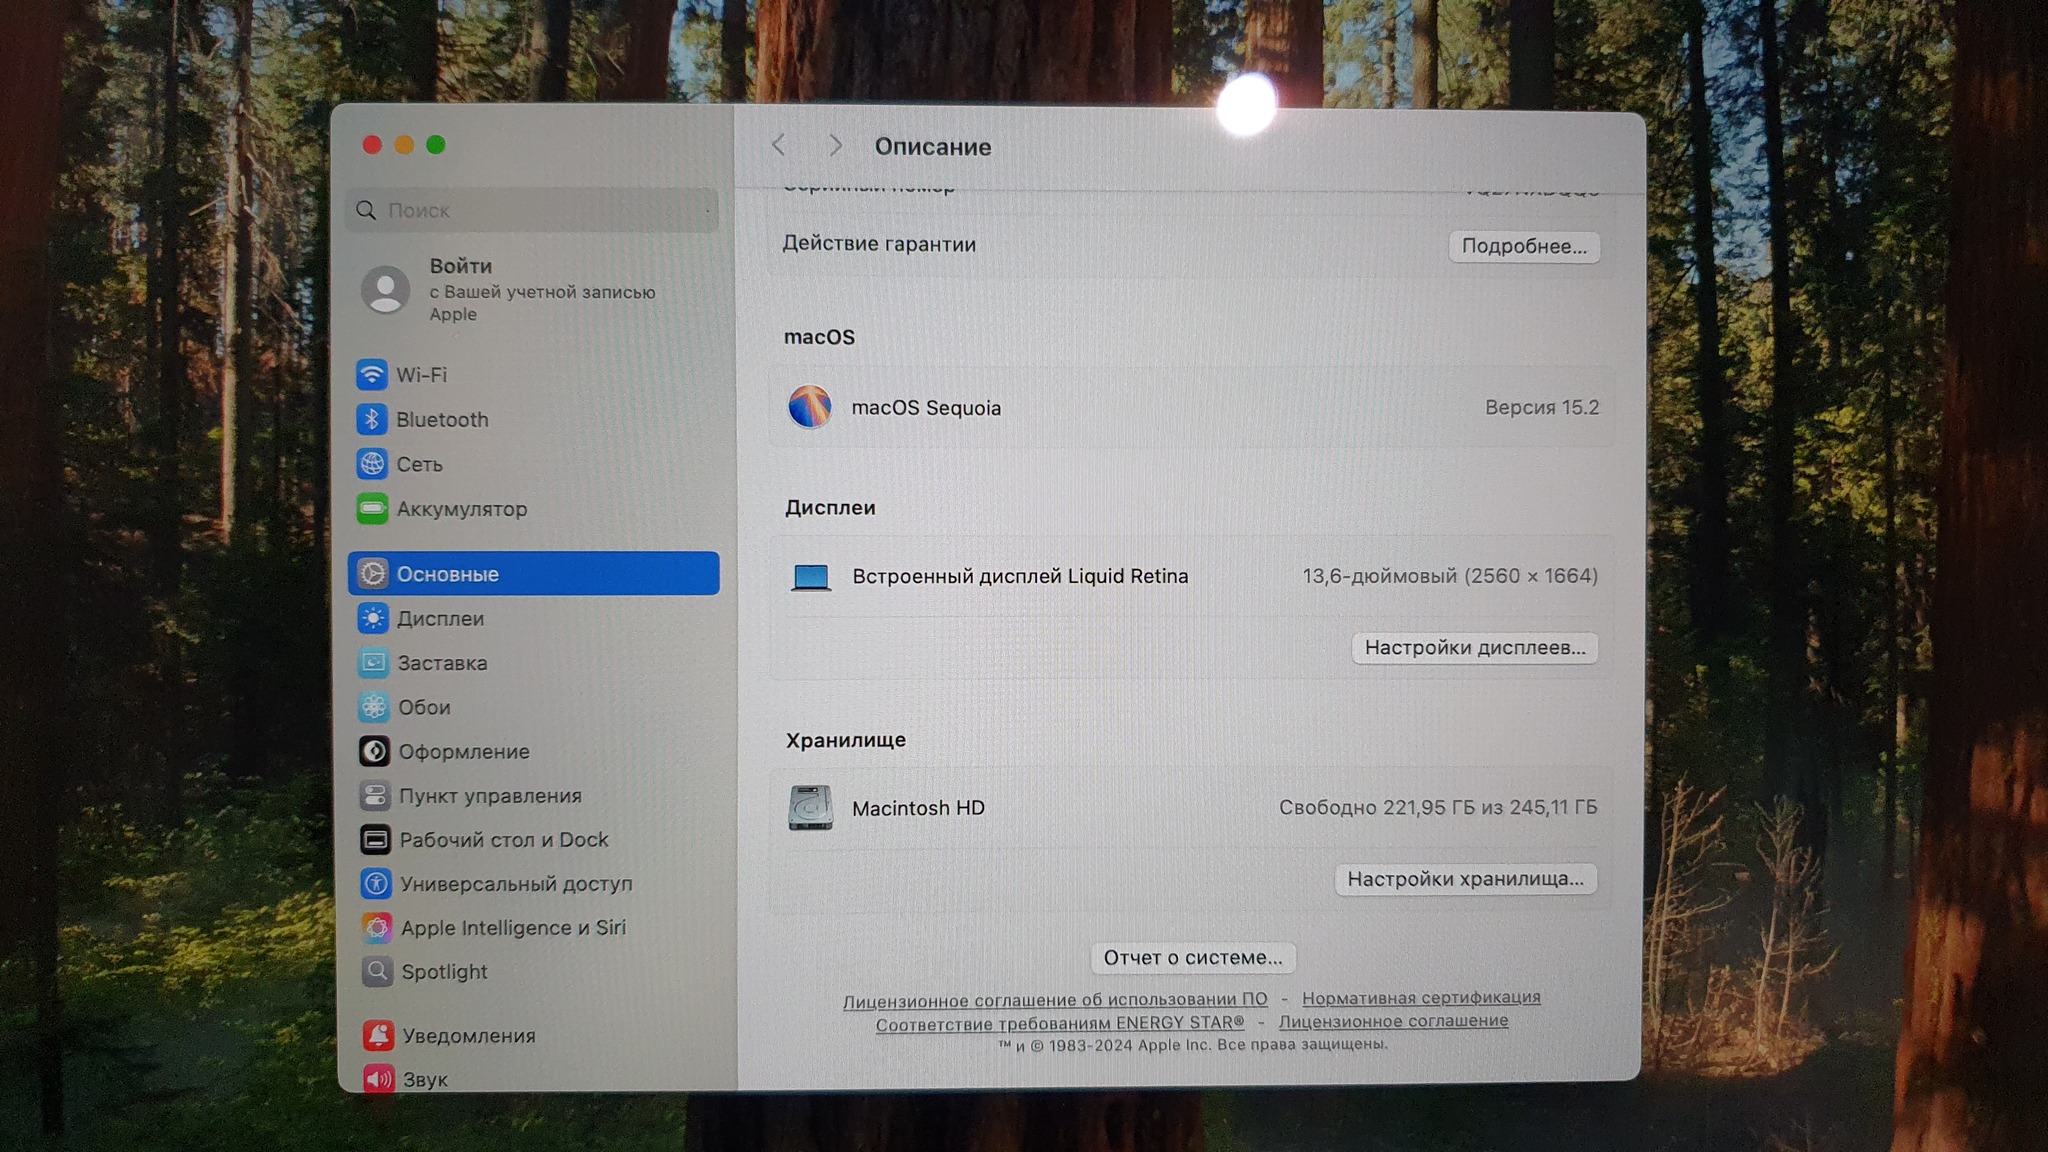Select Apple Intelligence и Siri icon
The width and height of the screenshot is (2048, 1152).
(x=377, y=928)
